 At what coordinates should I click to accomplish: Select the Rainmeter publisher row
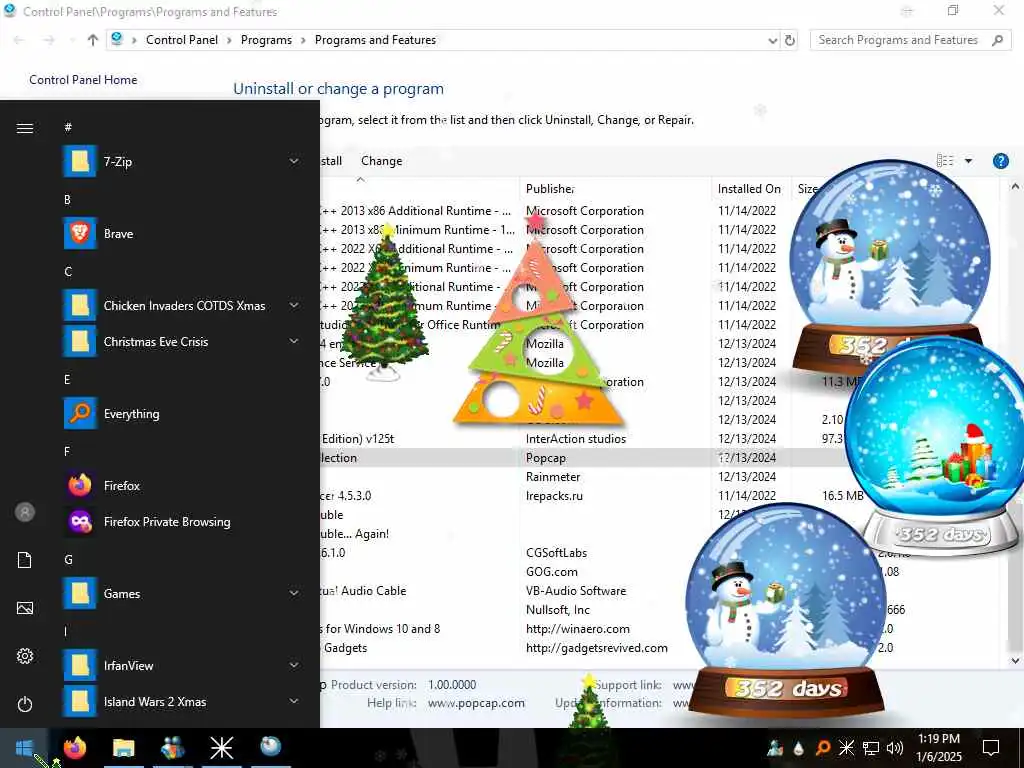coord(553,477)
